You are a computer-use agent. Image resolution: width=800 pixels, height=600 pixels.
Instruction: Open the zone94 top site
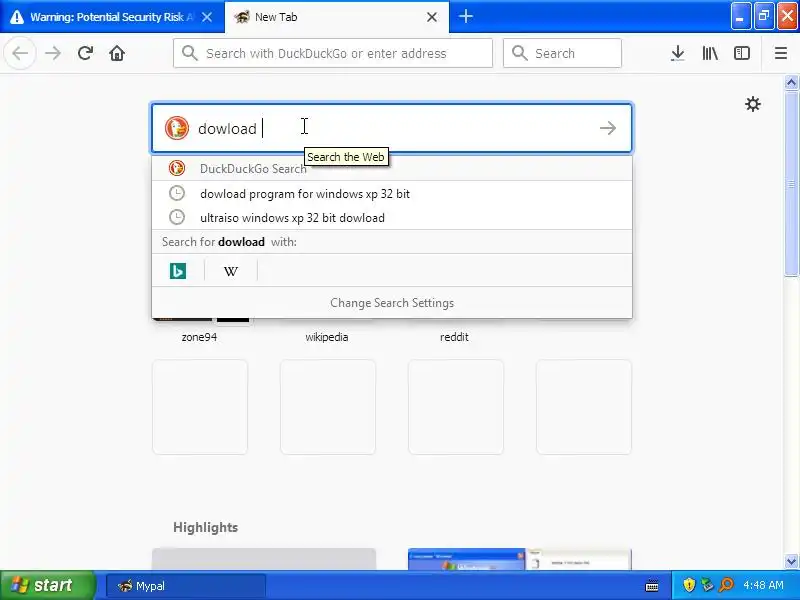tap(199, 337)
